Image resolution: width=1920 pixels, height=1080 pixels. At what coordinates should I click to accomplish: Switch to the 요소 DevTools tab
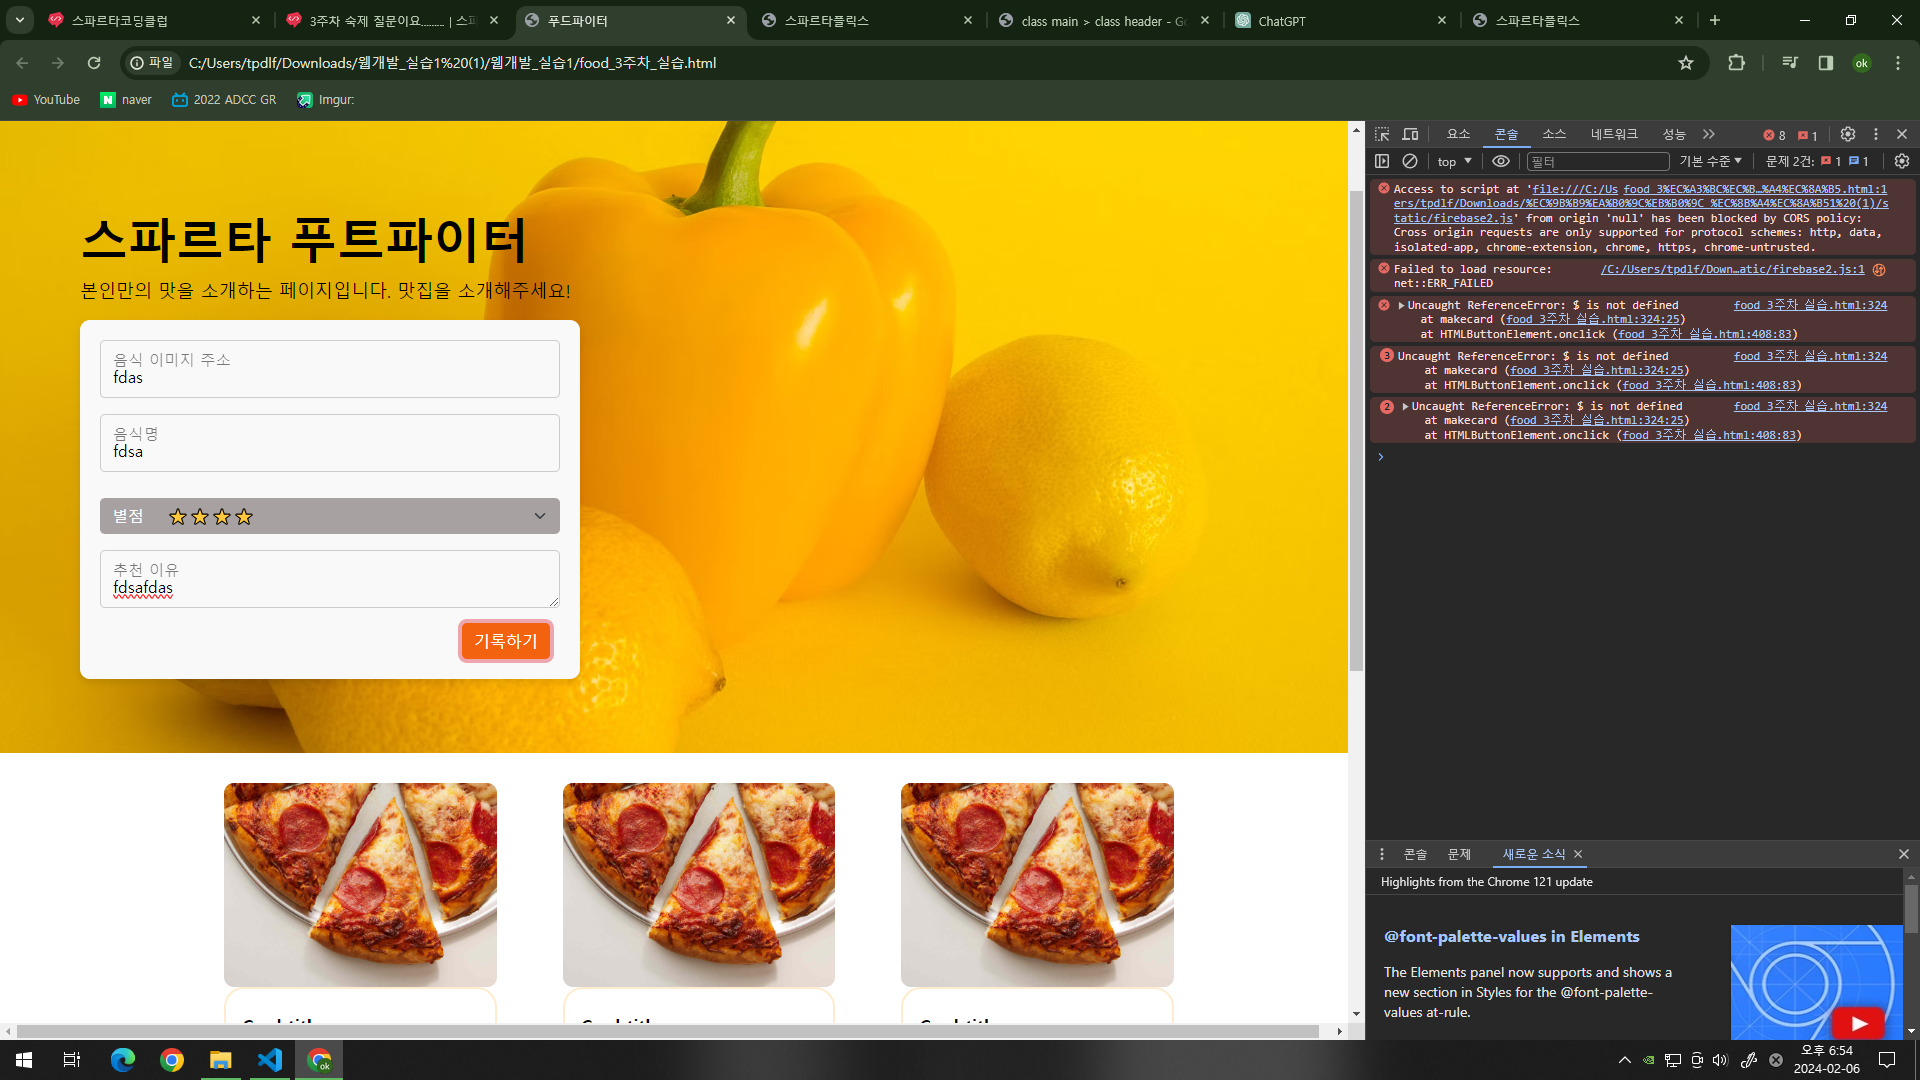point(1458,134)
